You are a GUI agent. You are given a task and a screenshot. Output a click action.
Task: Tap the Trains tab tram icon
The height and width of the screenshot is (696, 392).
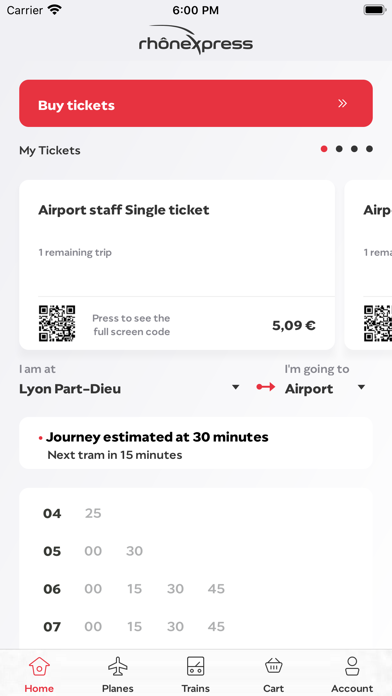[x=195, y=666]
